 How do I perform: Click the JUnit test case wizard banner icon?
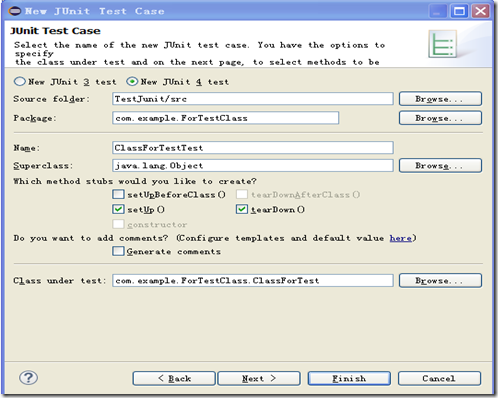coord(442,44)
